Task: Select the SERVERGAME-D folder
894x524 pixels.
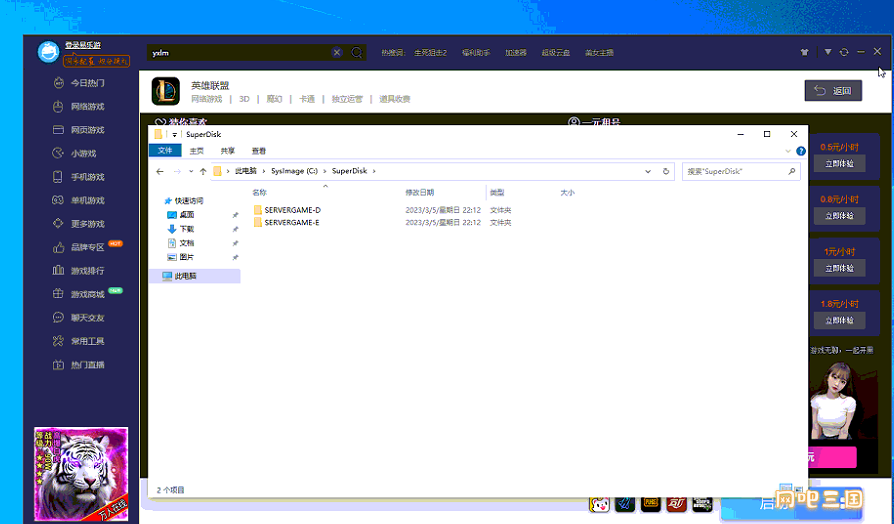Action: click(292, 210)
